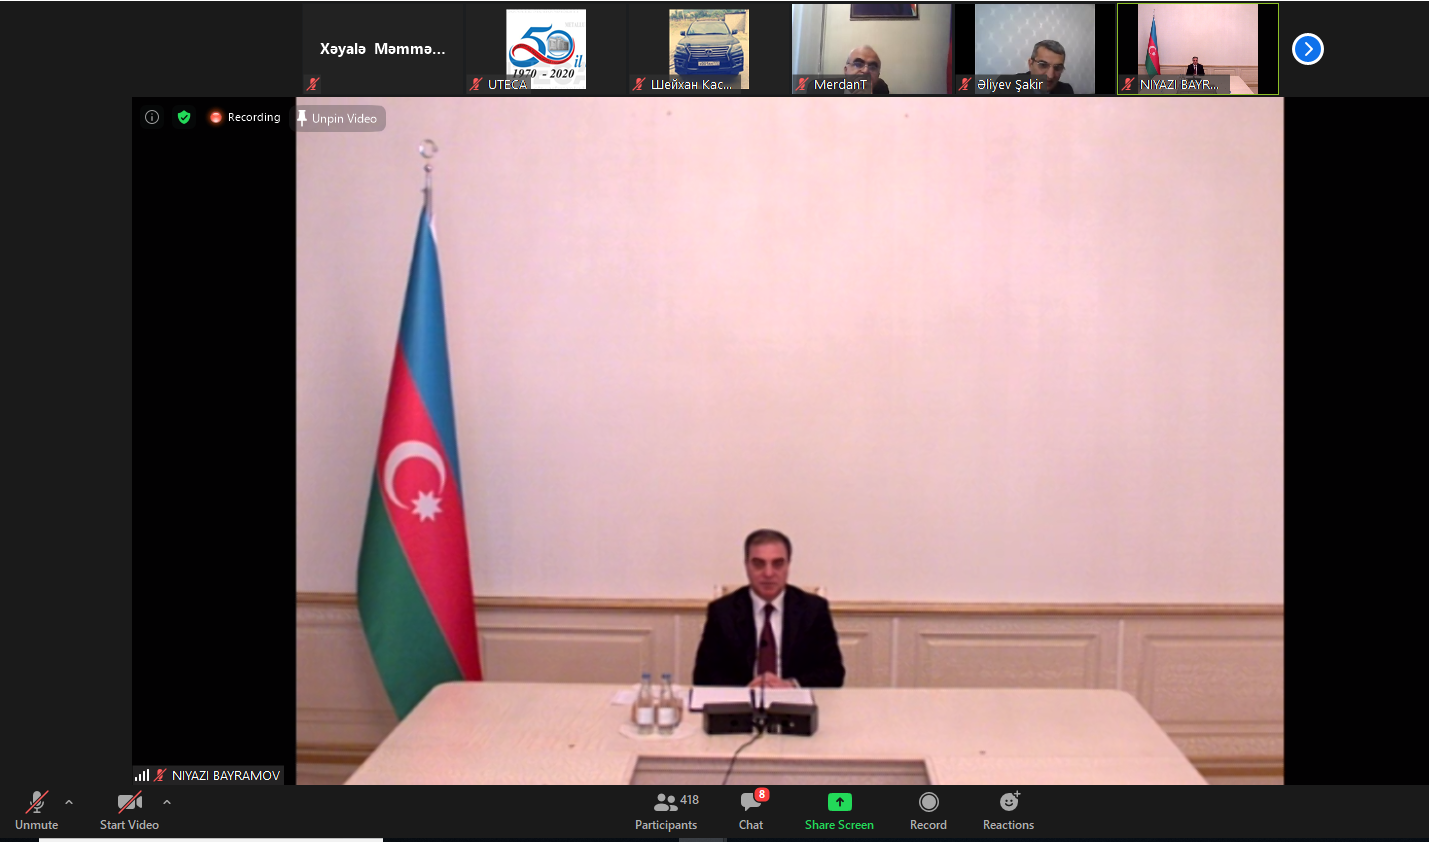
Task: Click the red Recording indicator
Action: click(245, 117)
